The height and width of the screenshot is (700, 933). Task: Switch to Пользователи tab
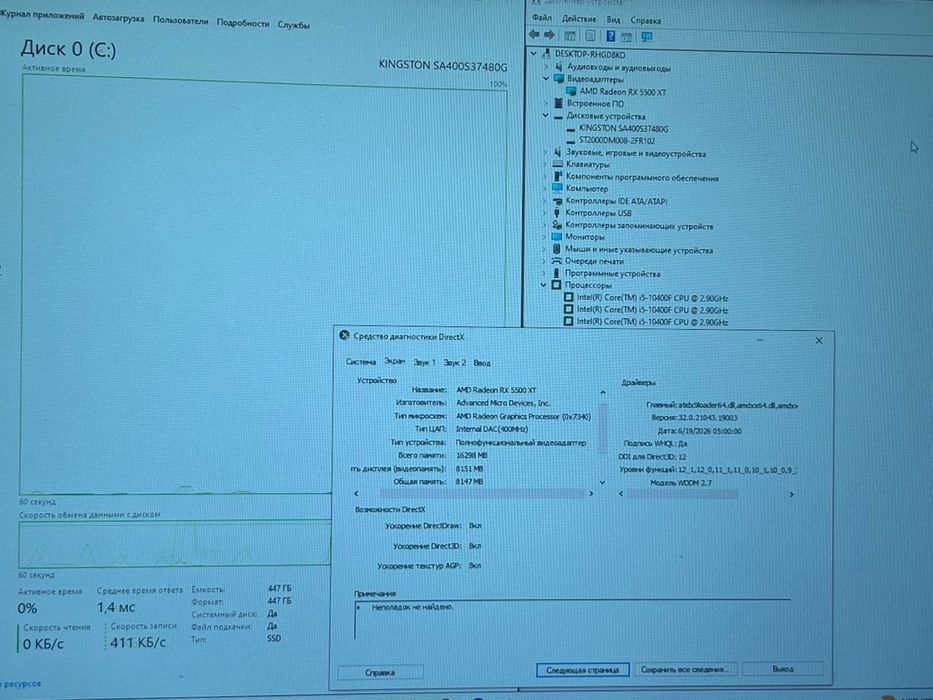[x=180, y=20]
